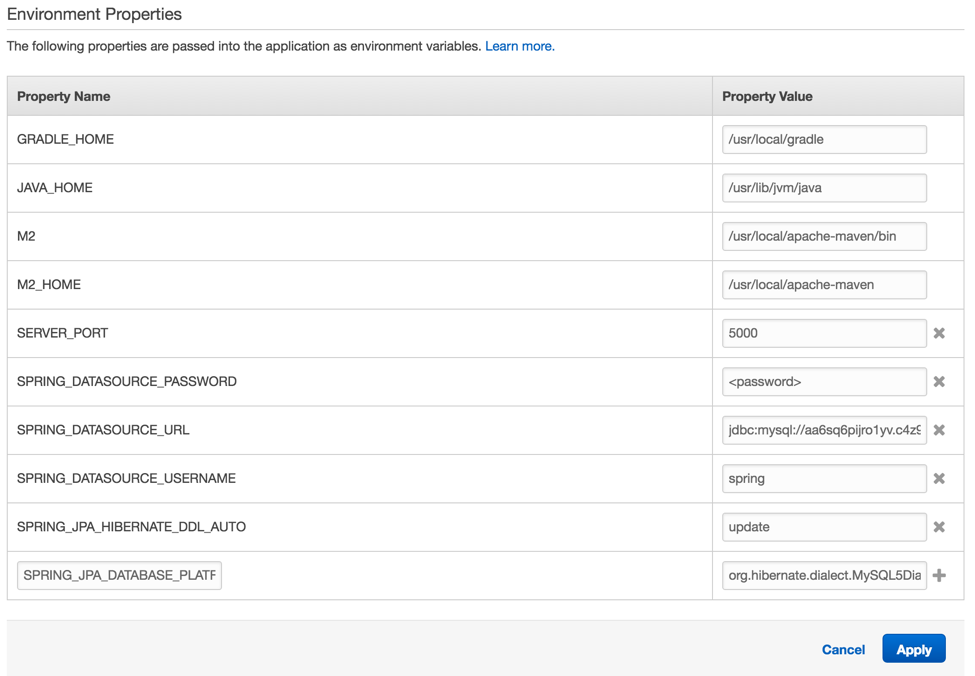The height and width of the screenshot is (676, 975).
Task: Edit the new property name field
Action: click(x=119, y=576)
